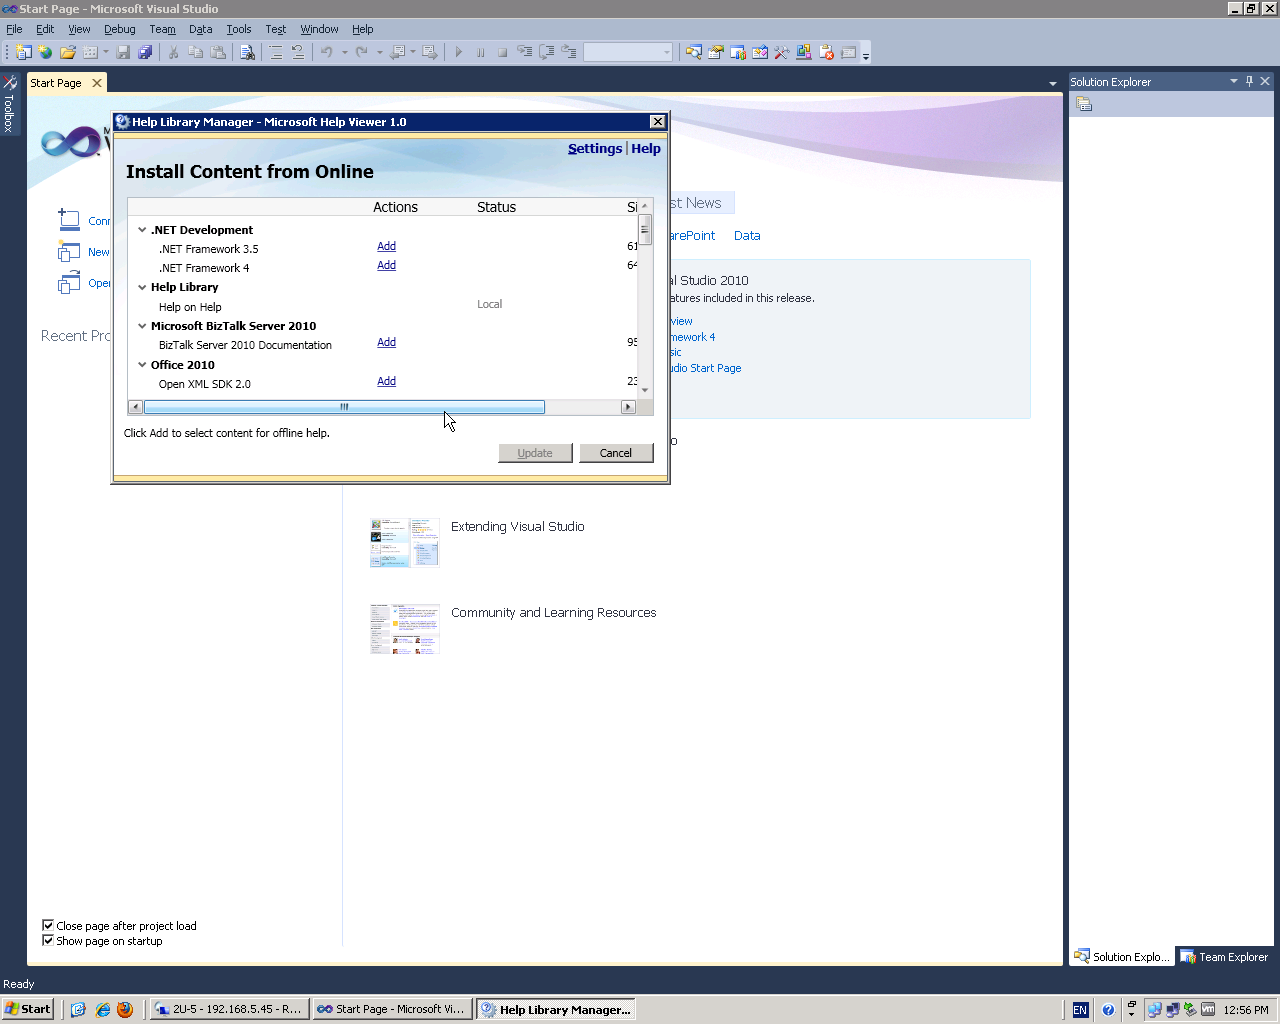
Task: Click the Settings link in Help Library Manager
Action: tap(595, 149)
